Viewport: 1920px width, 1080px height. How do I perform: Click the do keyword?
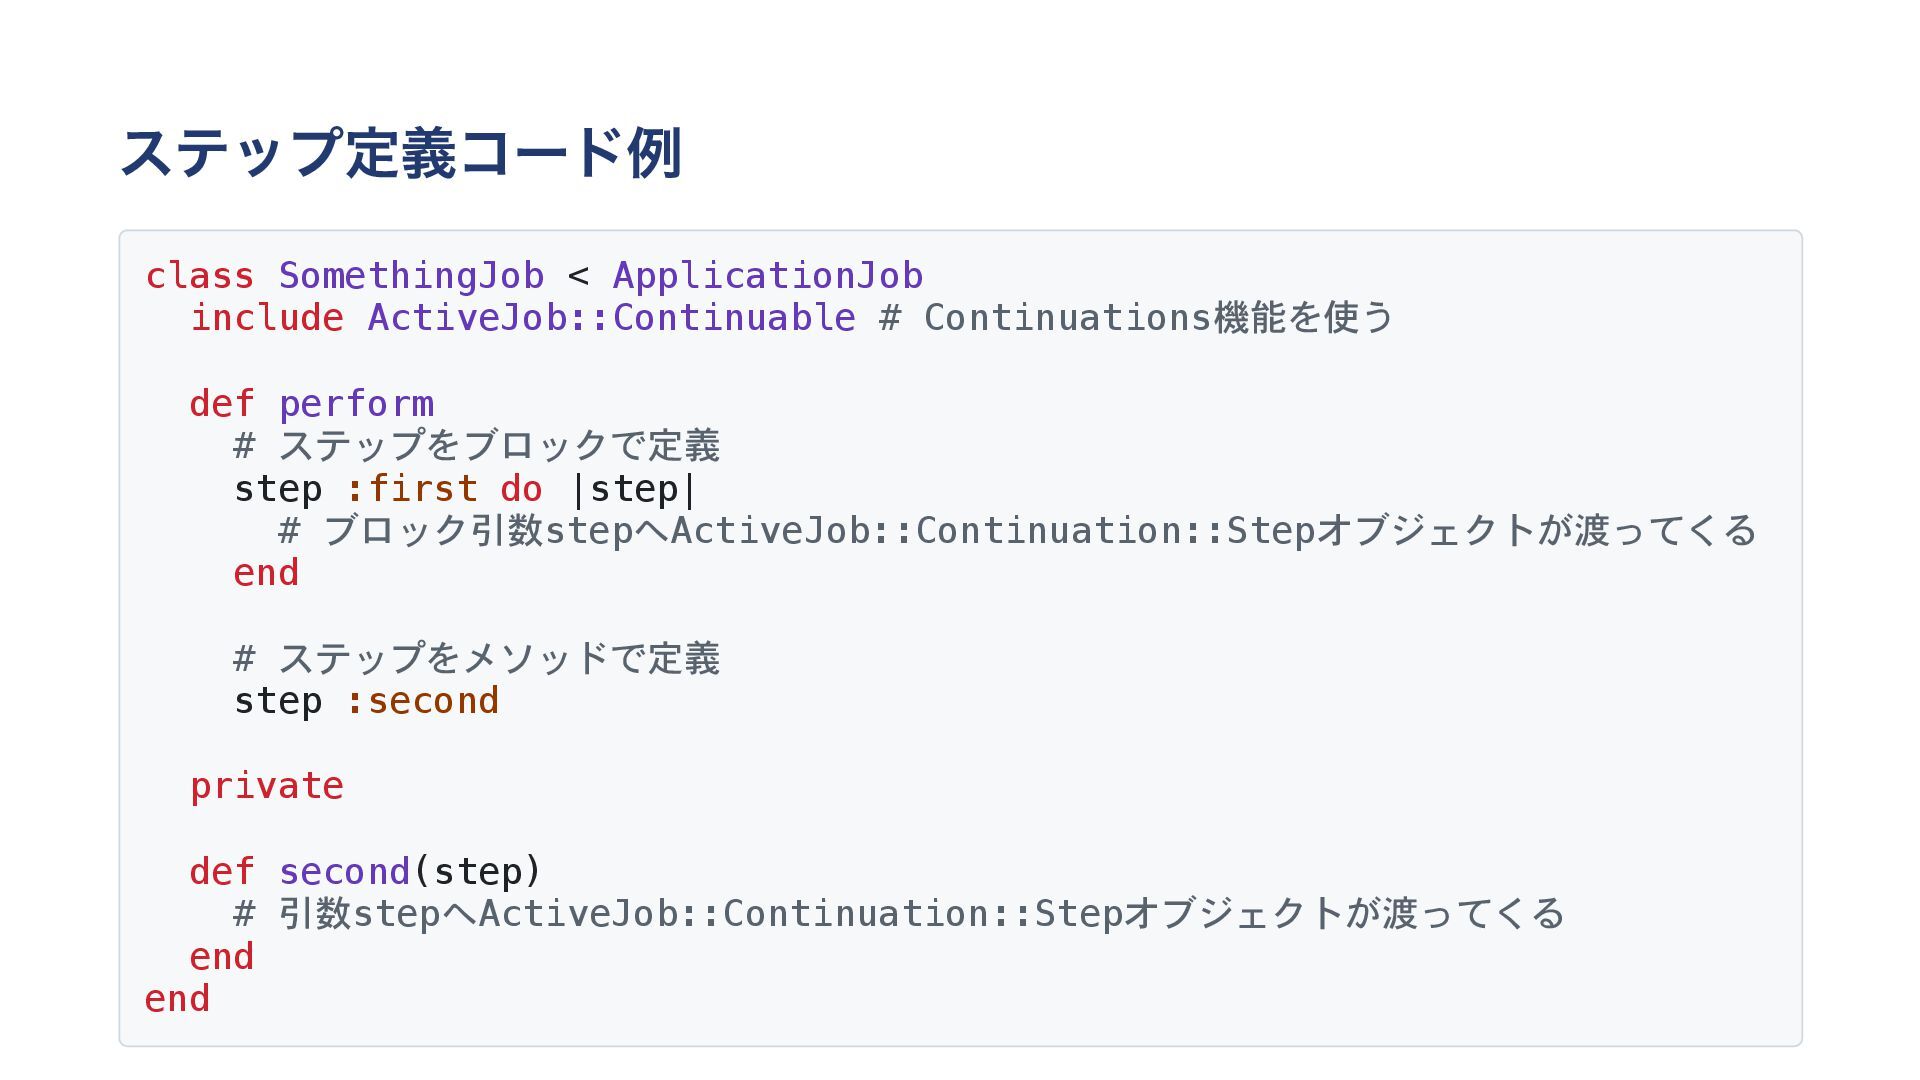click(521, 489)
